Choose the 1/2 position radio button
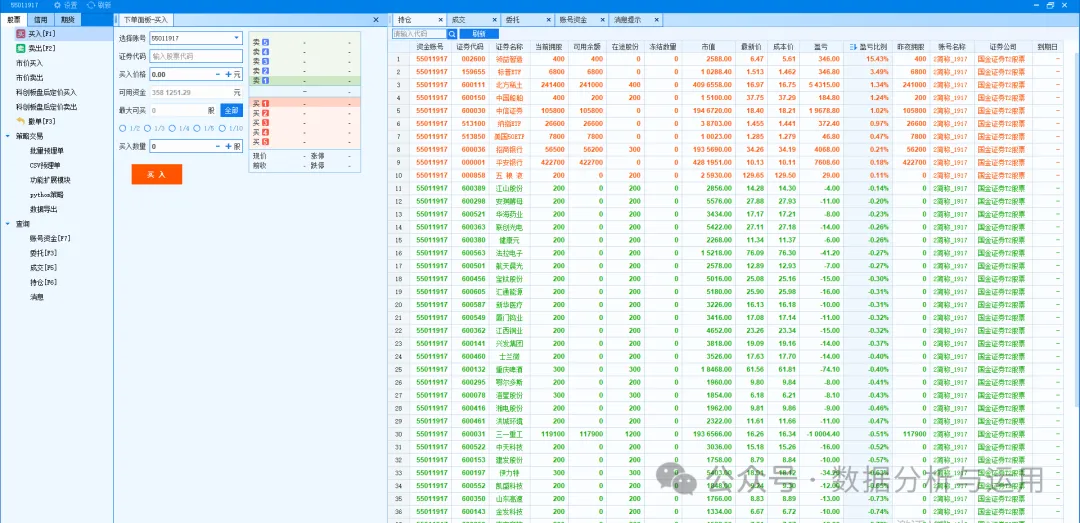The width and height of the screenshot is (1080, 523). click(x=123, y=128)
